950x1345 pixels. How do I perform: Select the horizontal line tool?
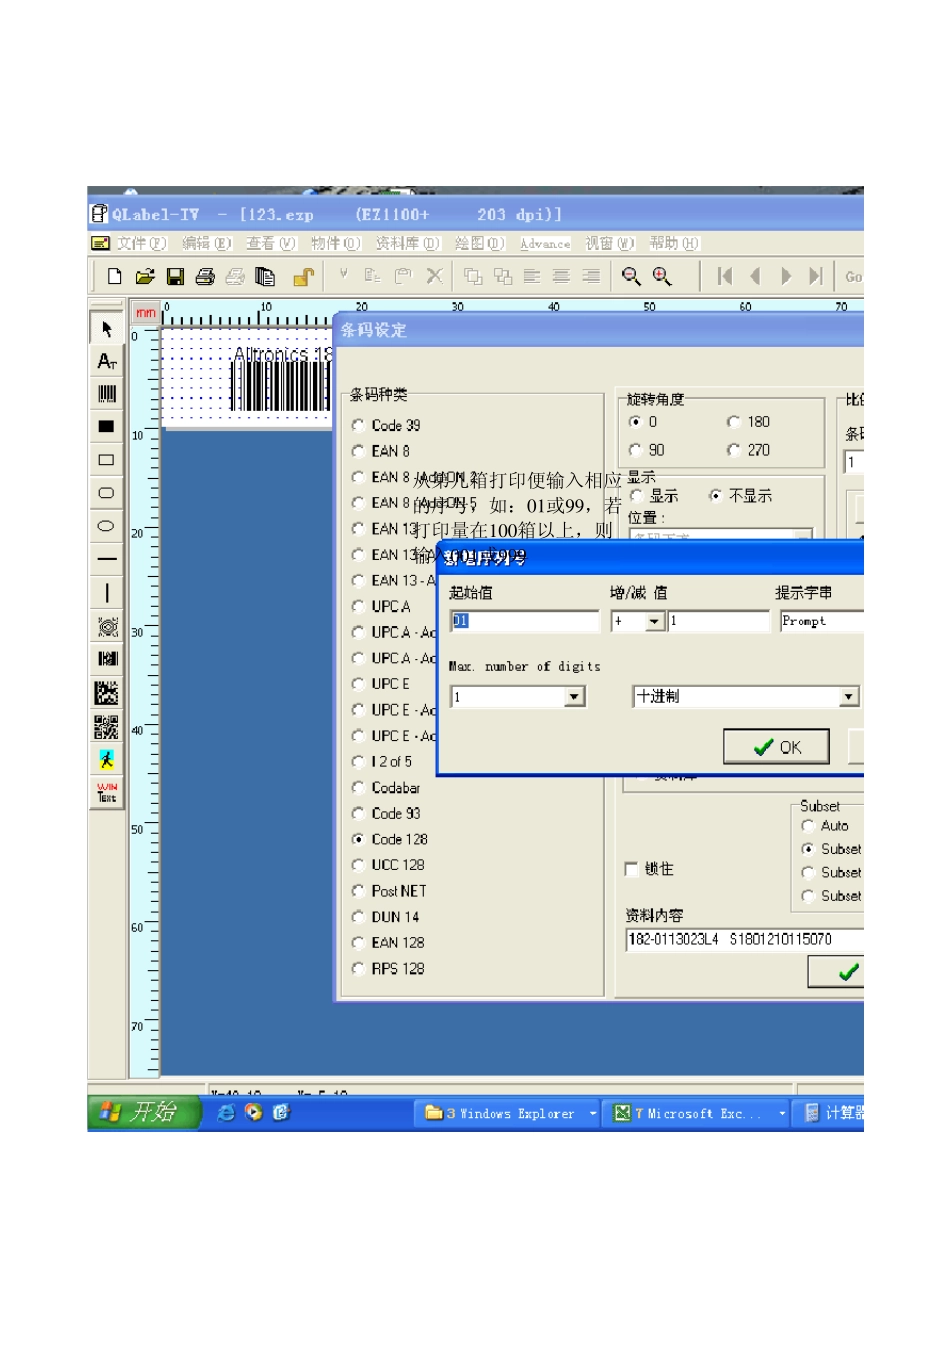point(106,559)
